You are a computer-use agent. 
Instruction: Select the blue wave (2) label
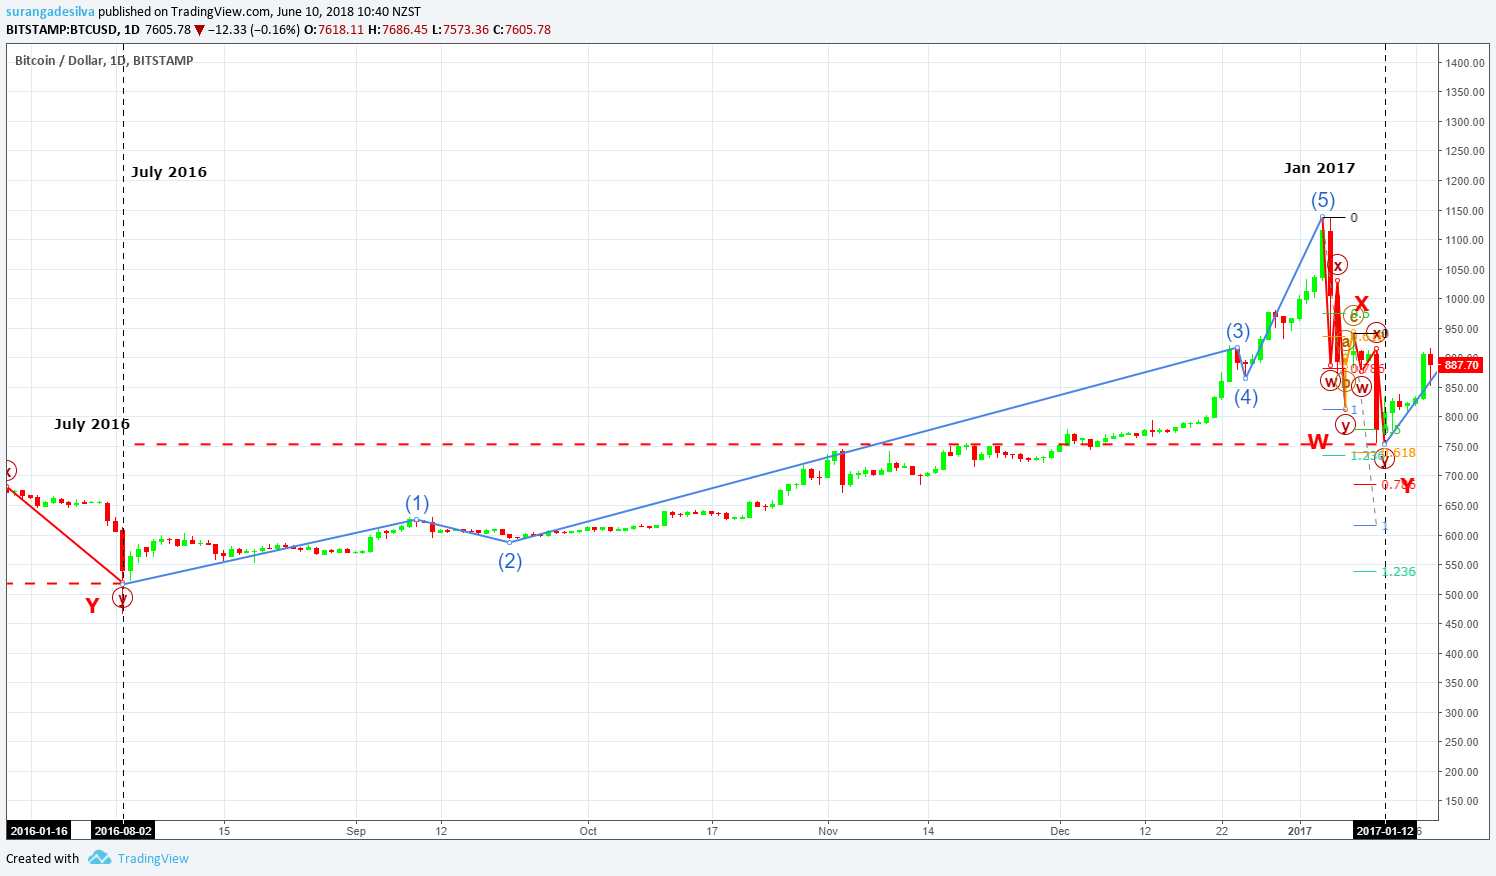tap(510, 561)
